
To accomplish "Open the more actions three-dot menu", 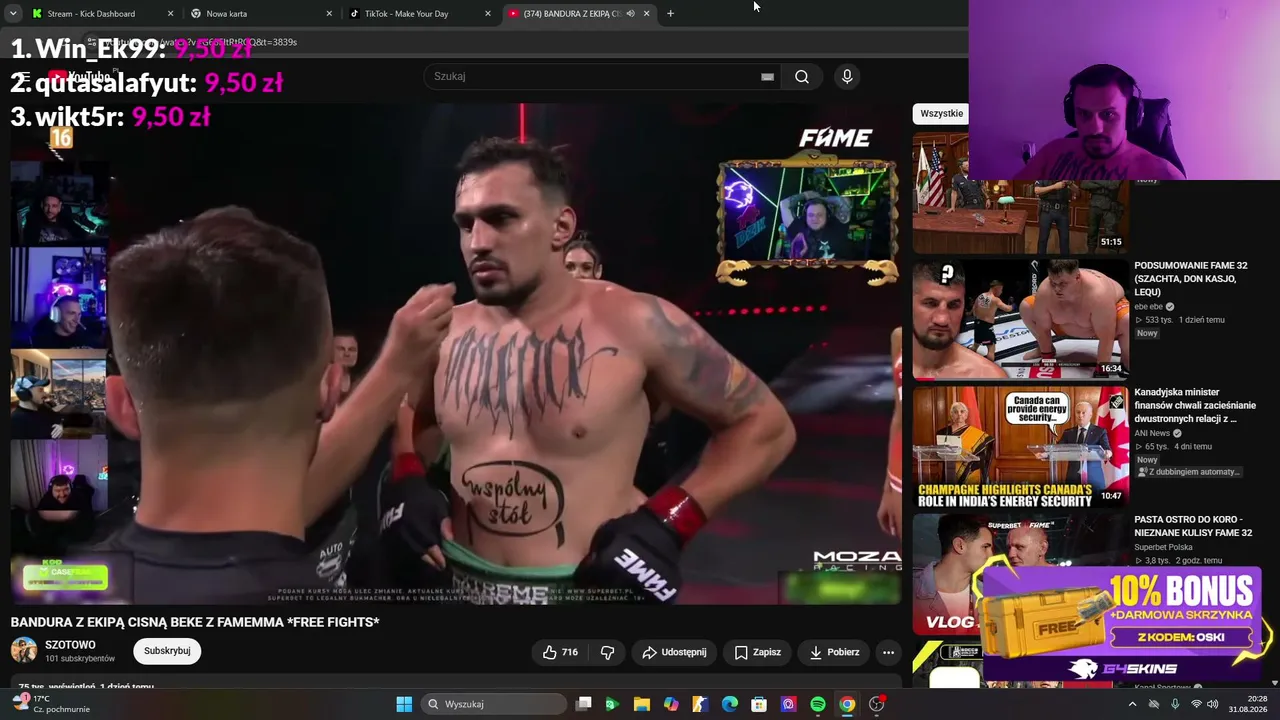I will [x=888, y=652].
